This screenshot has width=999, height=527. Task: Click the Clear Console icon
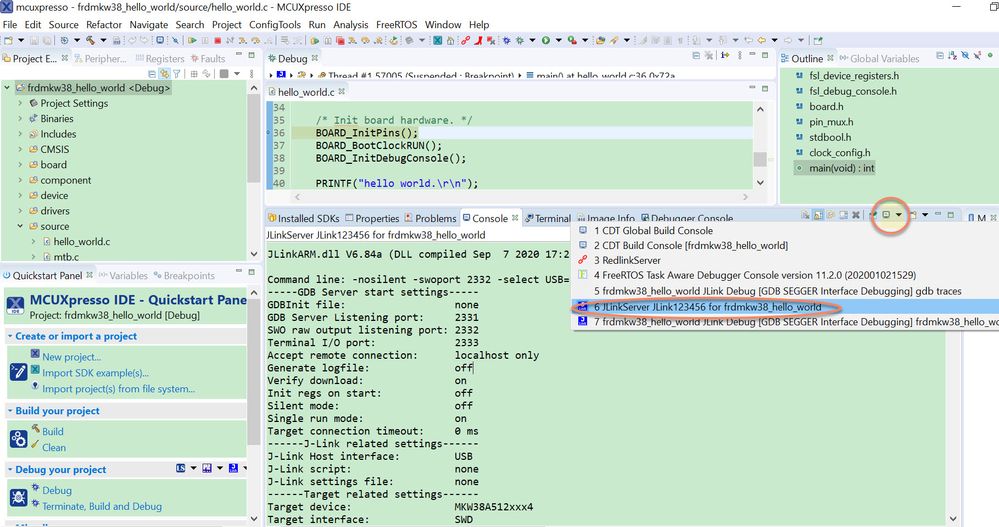coord(805,215)
